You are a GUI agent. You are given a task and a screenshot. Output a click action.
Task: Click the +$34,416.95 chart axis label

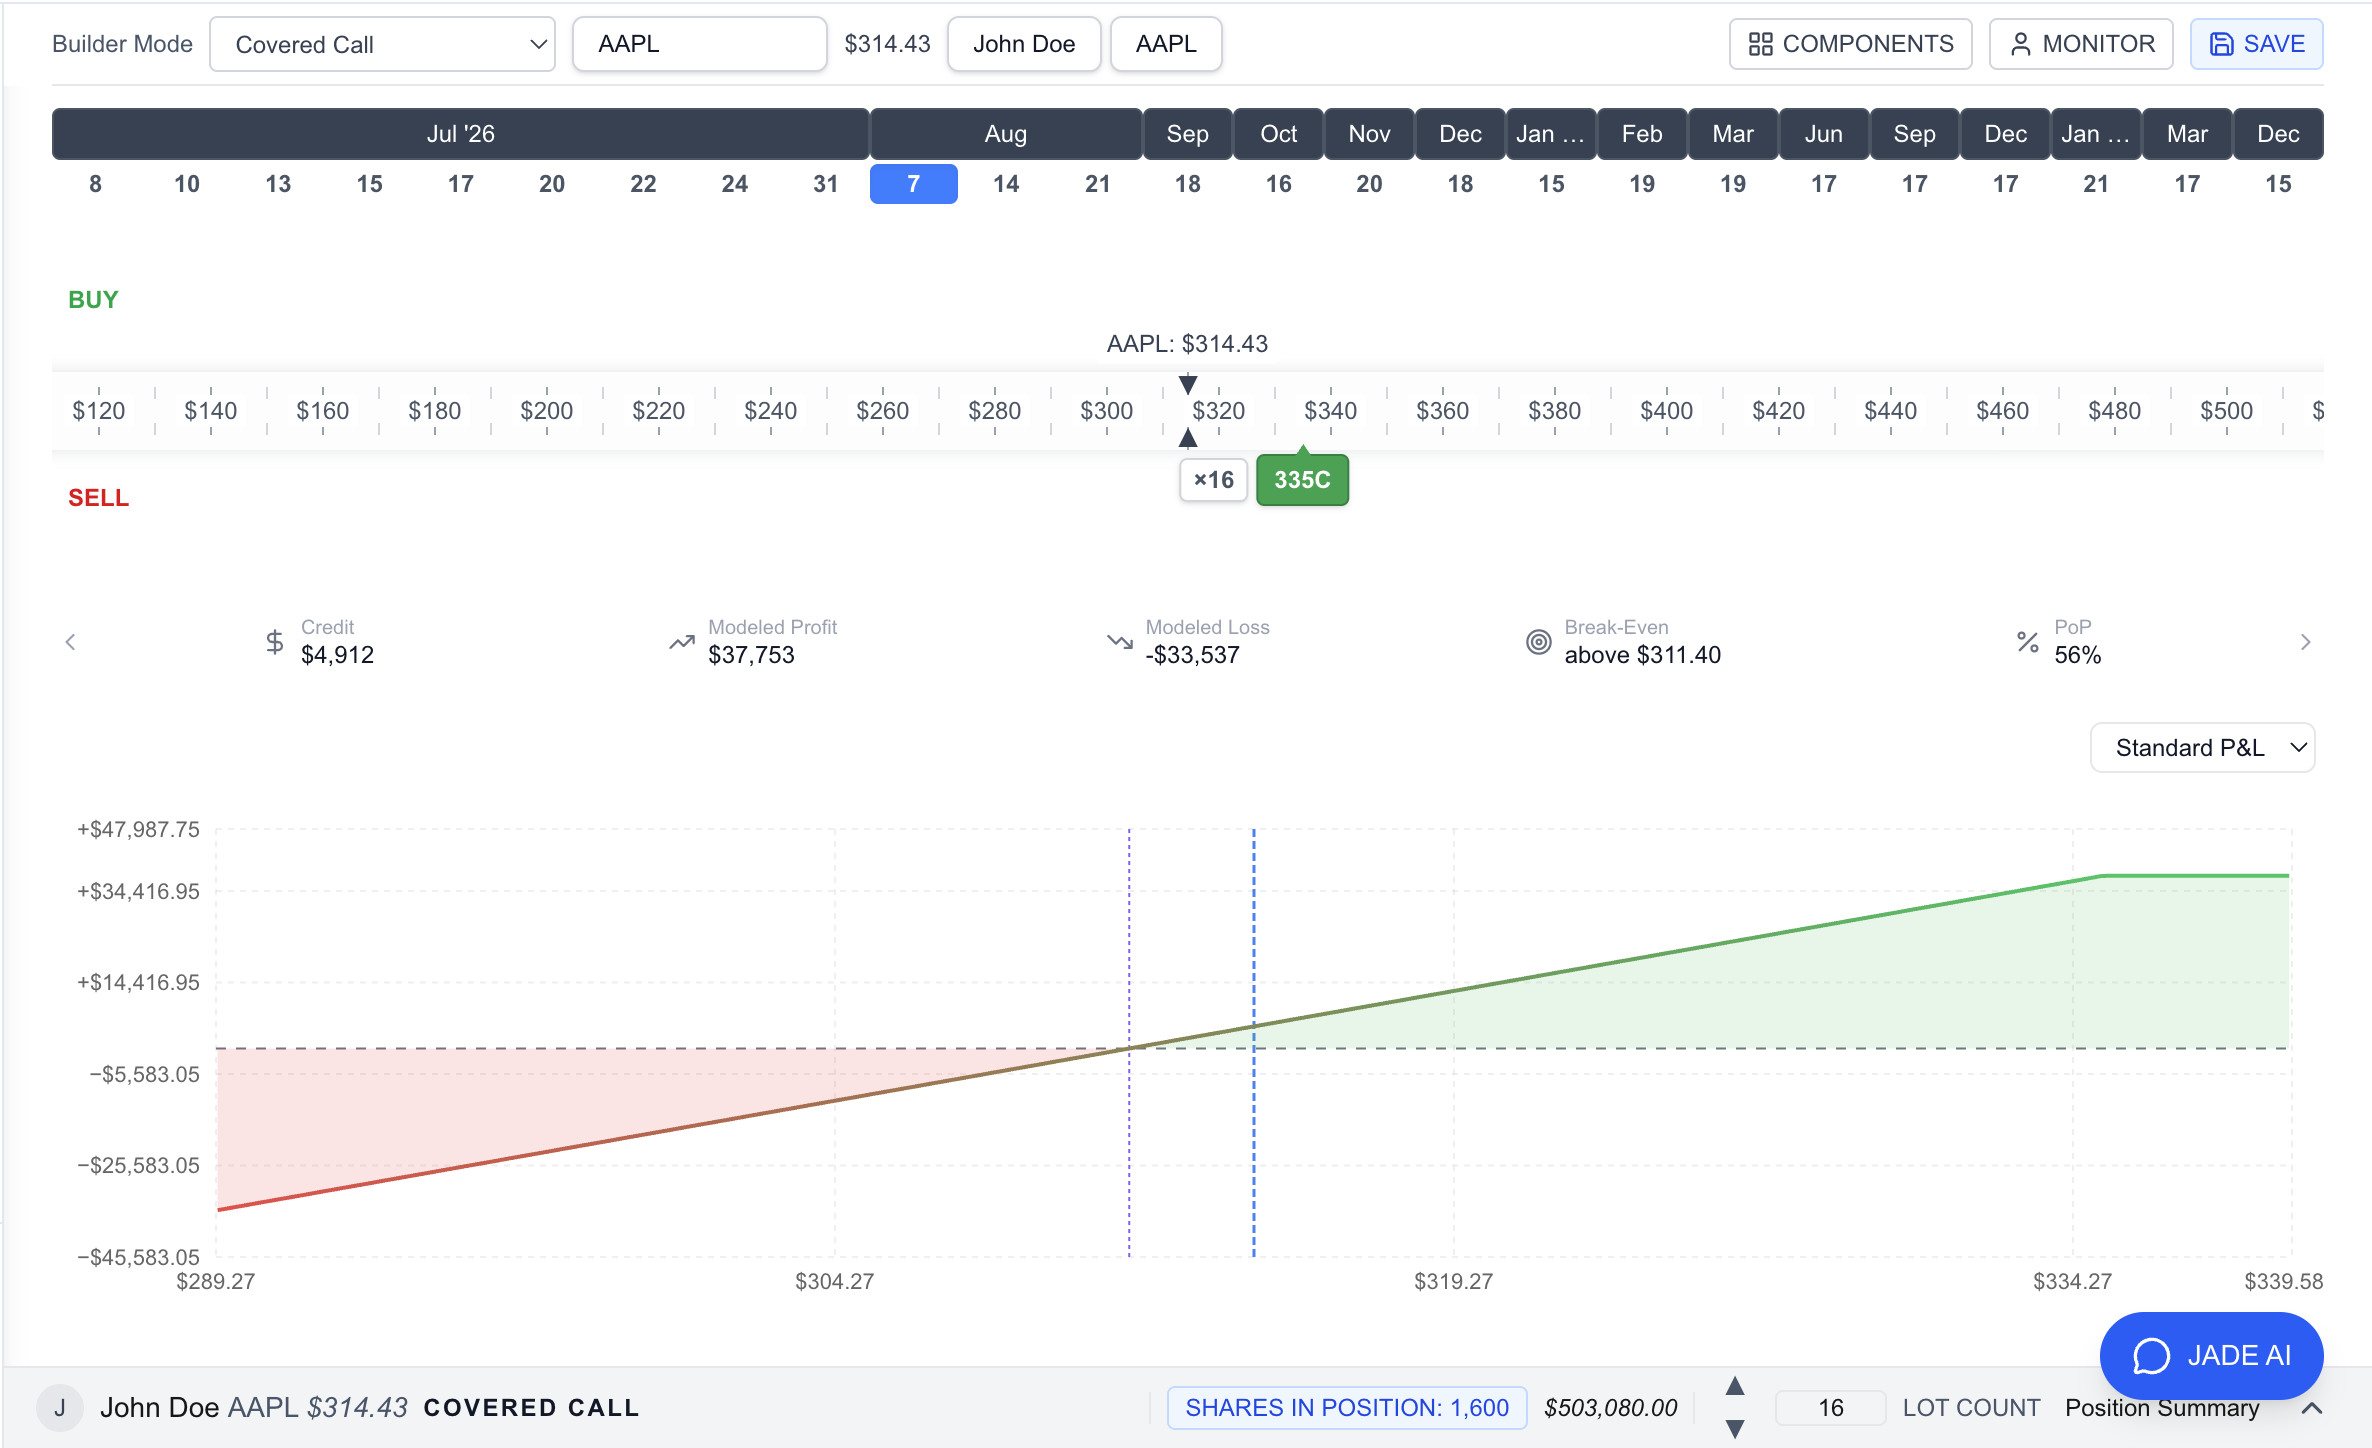click(138, 891)
